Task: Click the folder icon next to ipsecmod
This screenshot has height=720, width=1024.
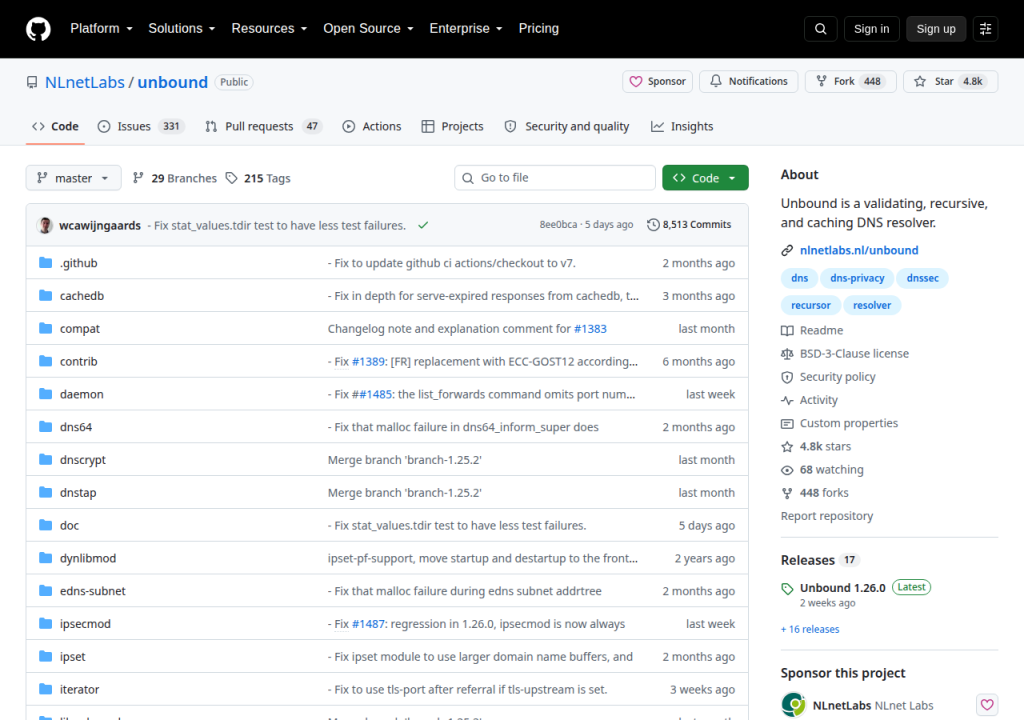Action: pos(45,623)
